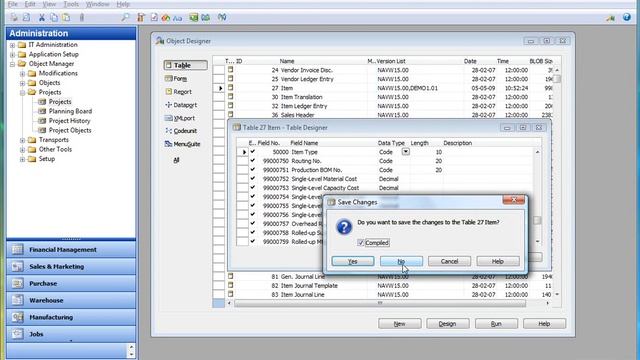This screenshot has width=640, height=360.
Task: Click Object Designer horizontal scrollbar
Action: [380, 303]
